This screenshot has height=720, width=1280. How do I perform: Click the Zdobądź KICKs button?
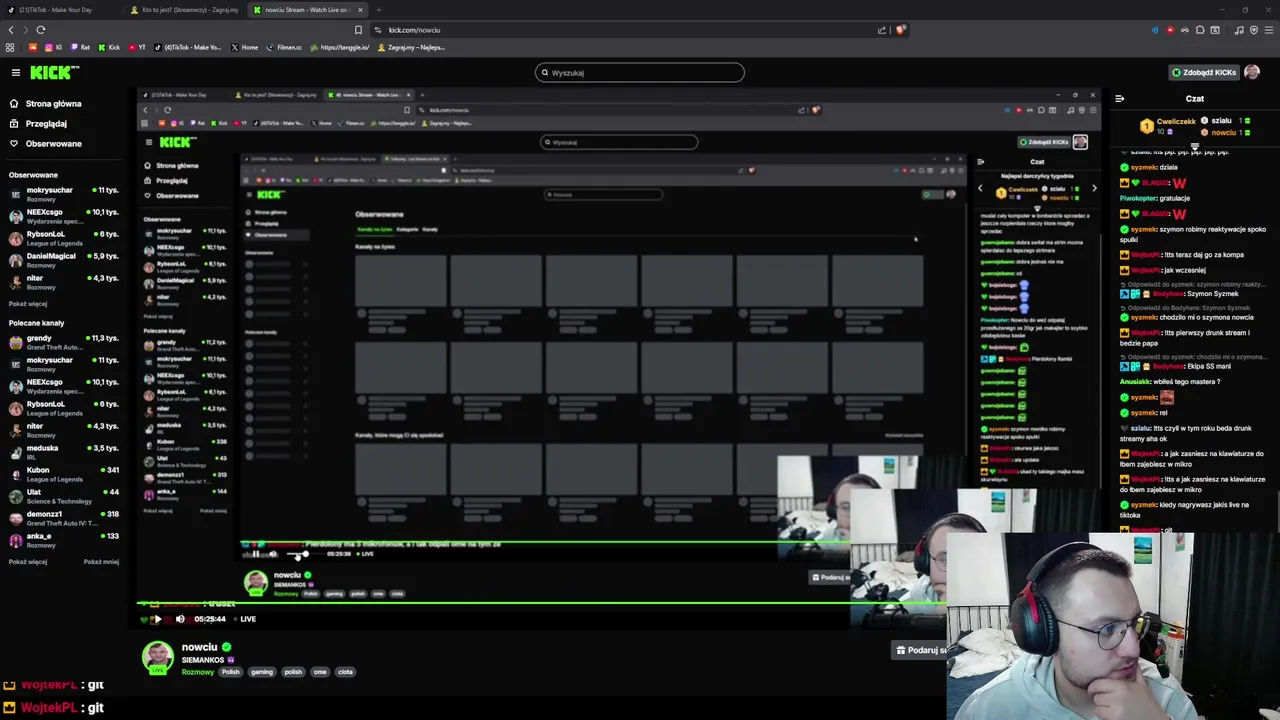point(1205,72)
